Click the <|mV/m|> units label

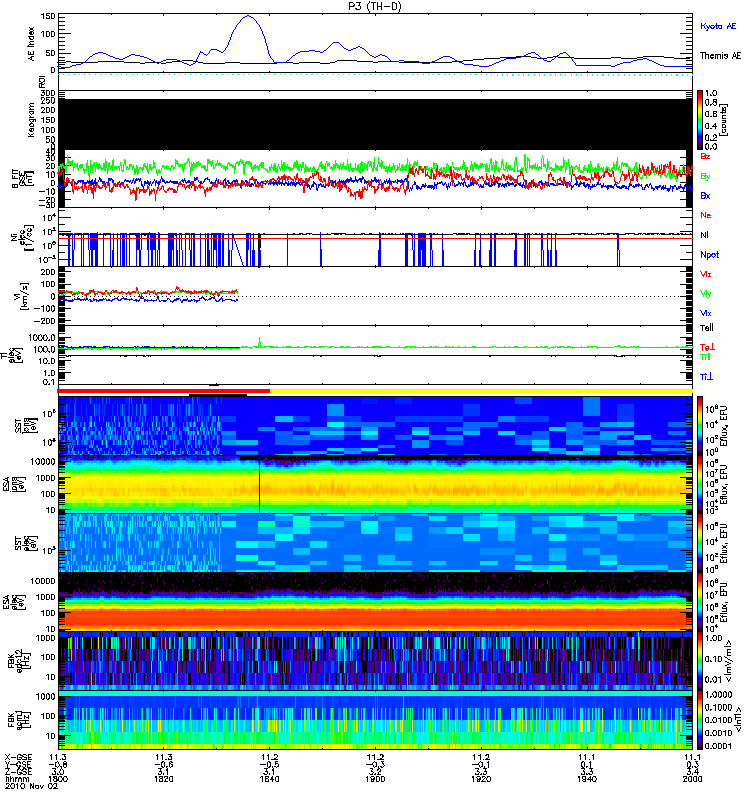click(x=729, y=661)
